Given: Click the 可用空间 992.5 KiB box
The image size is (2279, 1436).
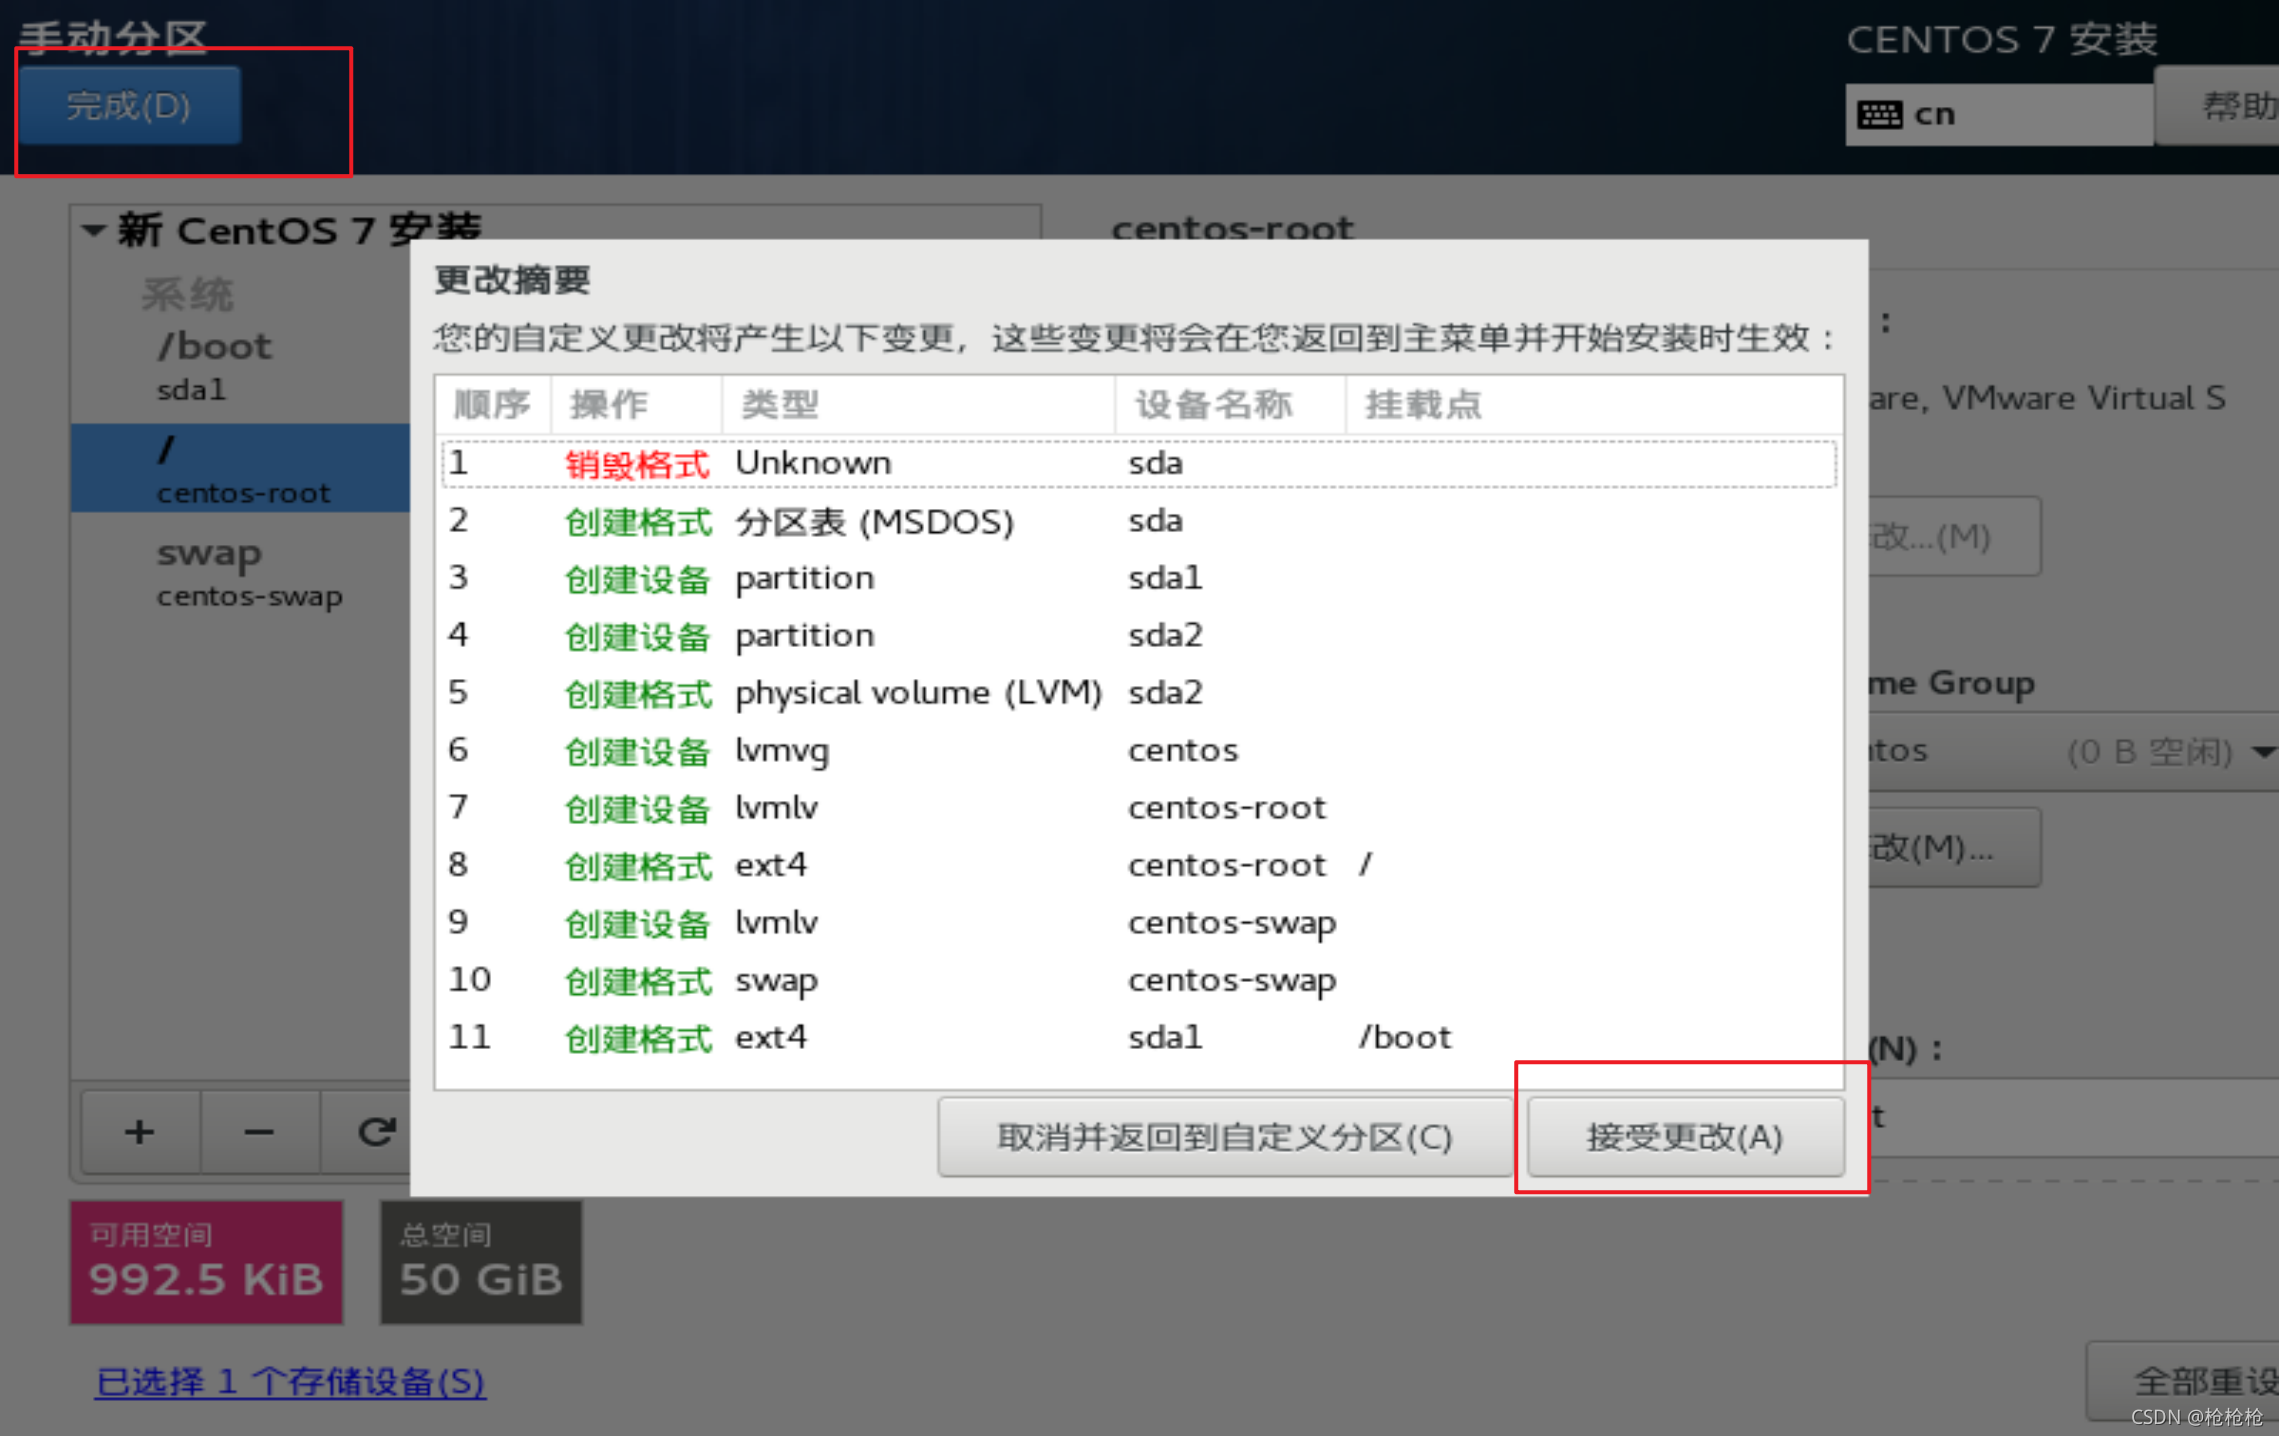Looking at the screenshot, I should tap(207, 1263).
